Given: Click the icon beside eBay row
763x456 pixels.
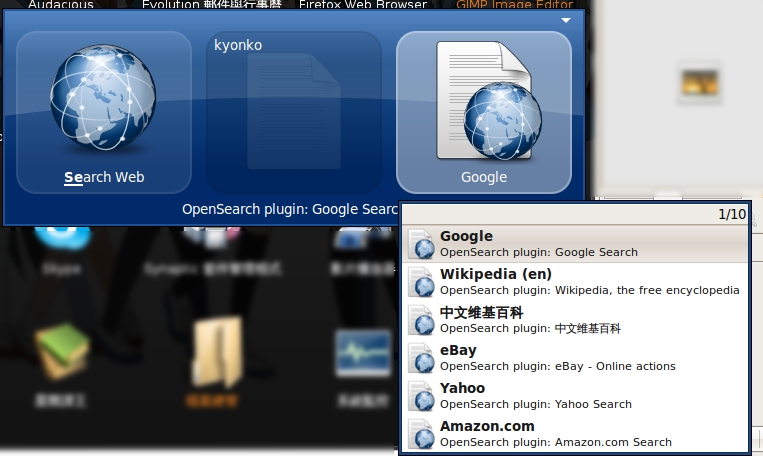Looking at the screenshot, I should 421,358.
